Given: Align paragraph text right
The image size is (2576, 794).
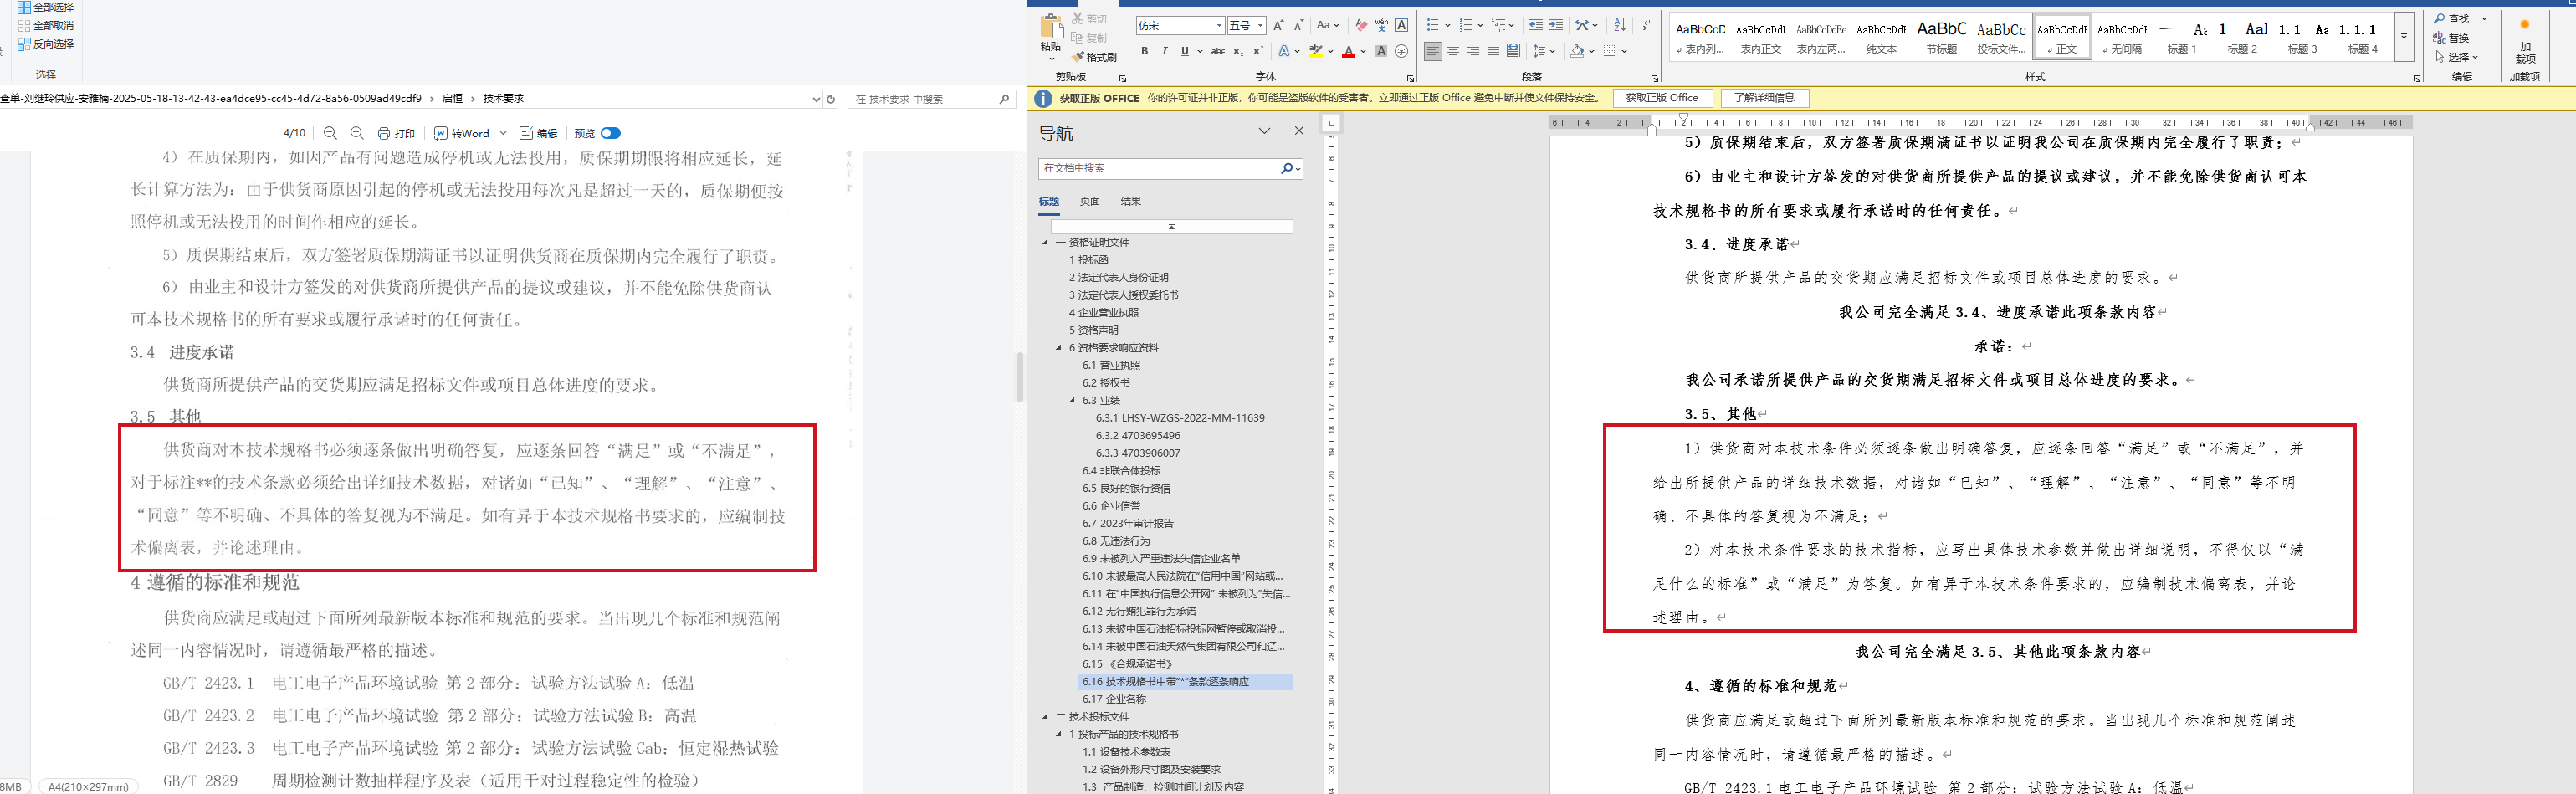Looking at the screenshot, I should 1473,51.
